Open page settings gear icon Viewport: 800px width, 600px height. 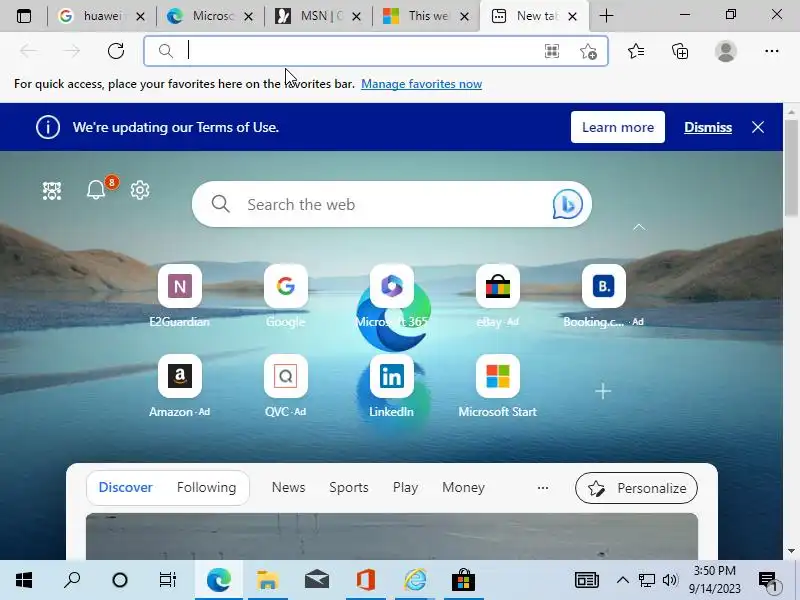pos(140,190)
